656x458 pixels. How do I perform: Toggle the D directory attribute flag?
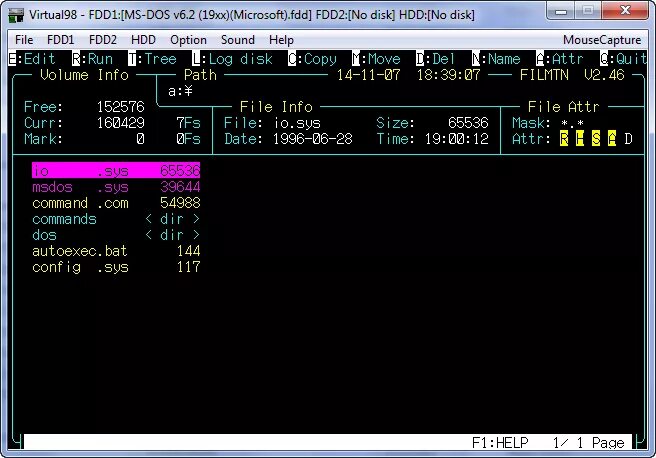tap(628, 139)
